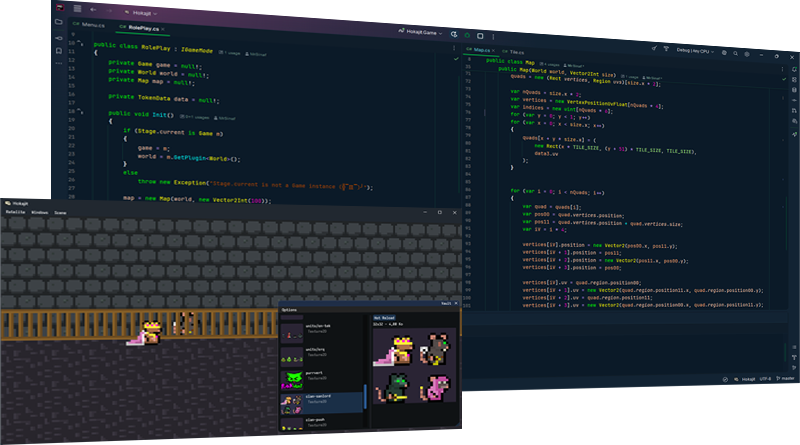Click the Hot Reload button in Options
This screenshot has width=800, height=445.
(x=384, y=318)
